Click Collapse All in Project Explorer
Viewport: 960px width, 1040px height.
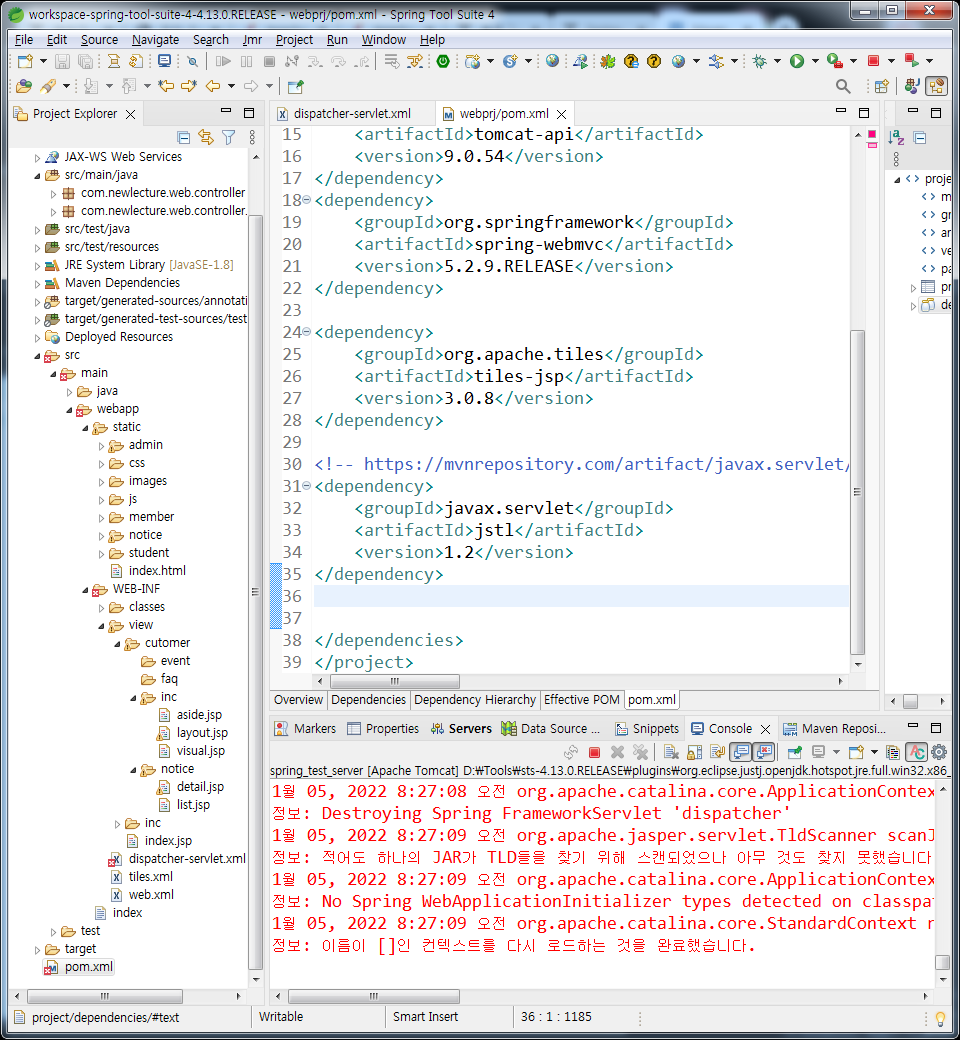(184, 137)
